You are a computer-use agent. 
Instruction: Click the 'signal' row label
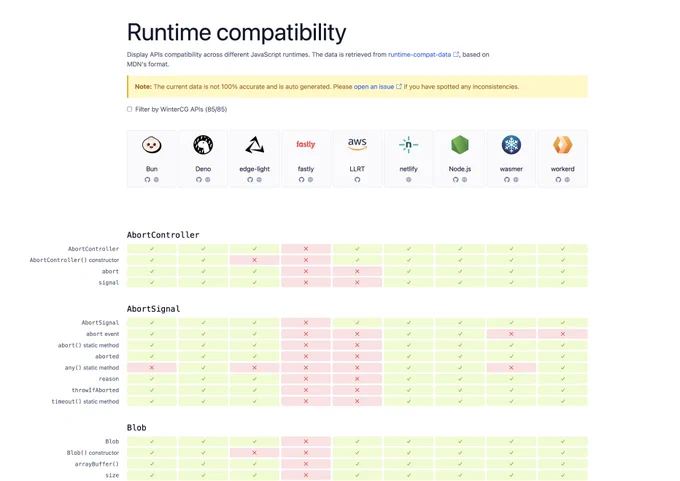[108, 283]
